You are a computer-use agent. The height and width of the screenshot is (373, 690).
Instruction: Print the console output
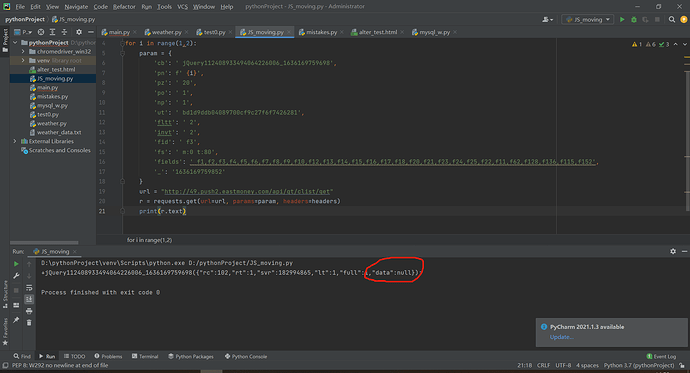coord(29,311)
